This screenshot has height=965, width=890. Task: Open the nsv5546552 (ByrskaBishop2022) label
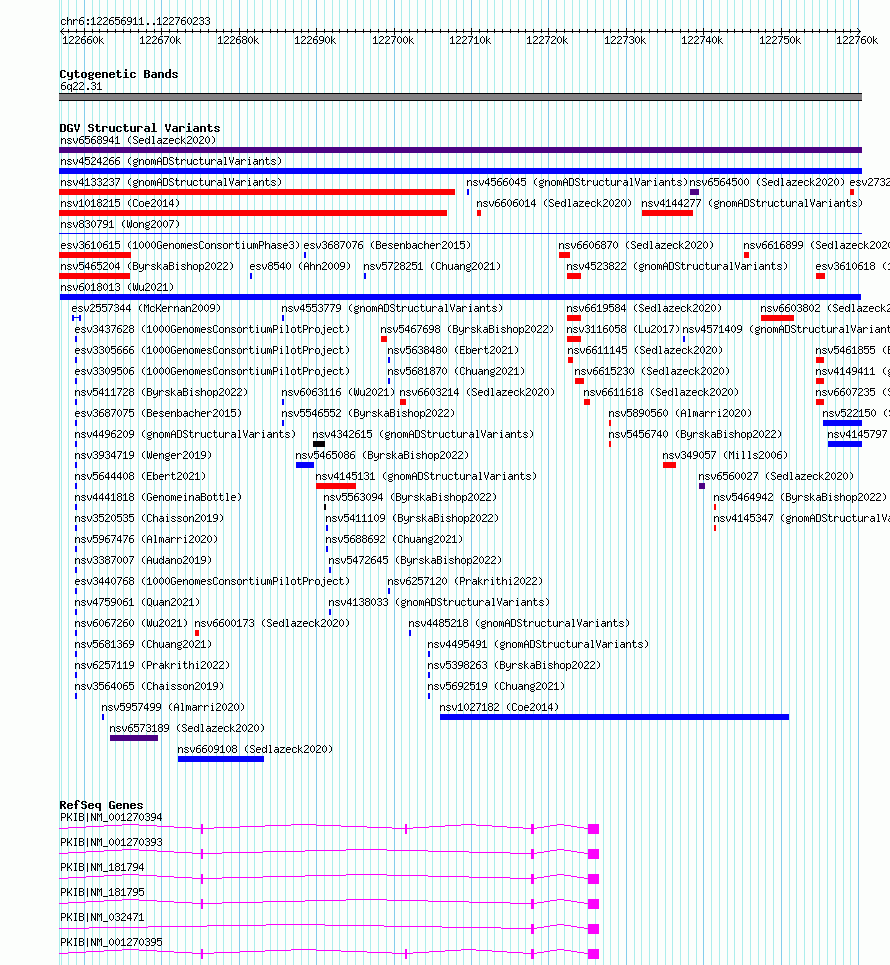click(x=368, y=413)
